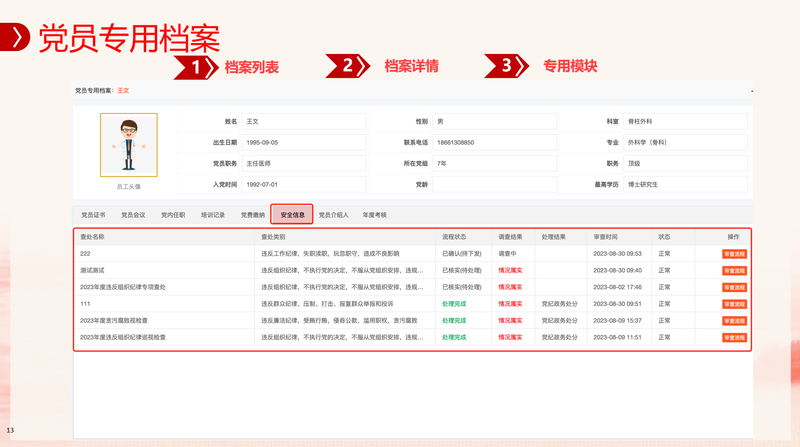Select the 安全信息 tab
Viewport: 800px width, 447px height.
coord(292,214)
